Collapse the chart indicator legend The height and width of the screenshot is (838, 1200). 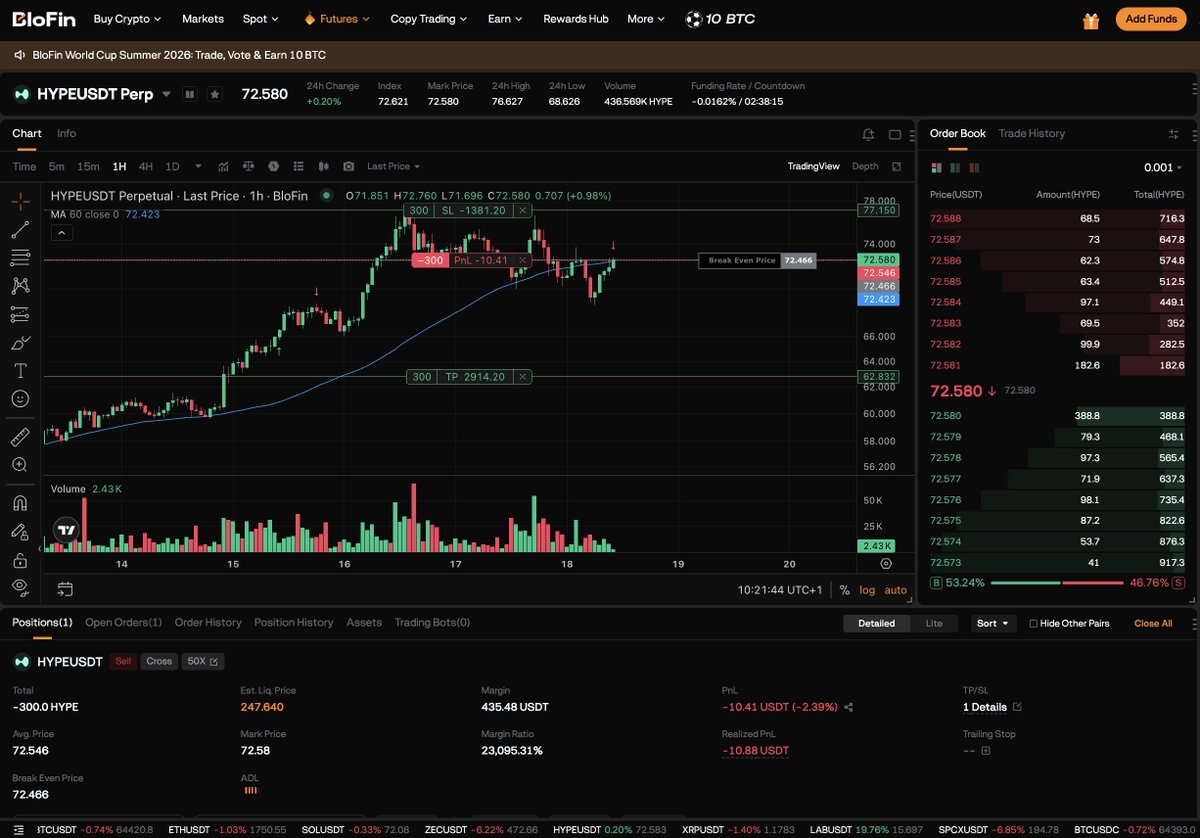(60, 233)
